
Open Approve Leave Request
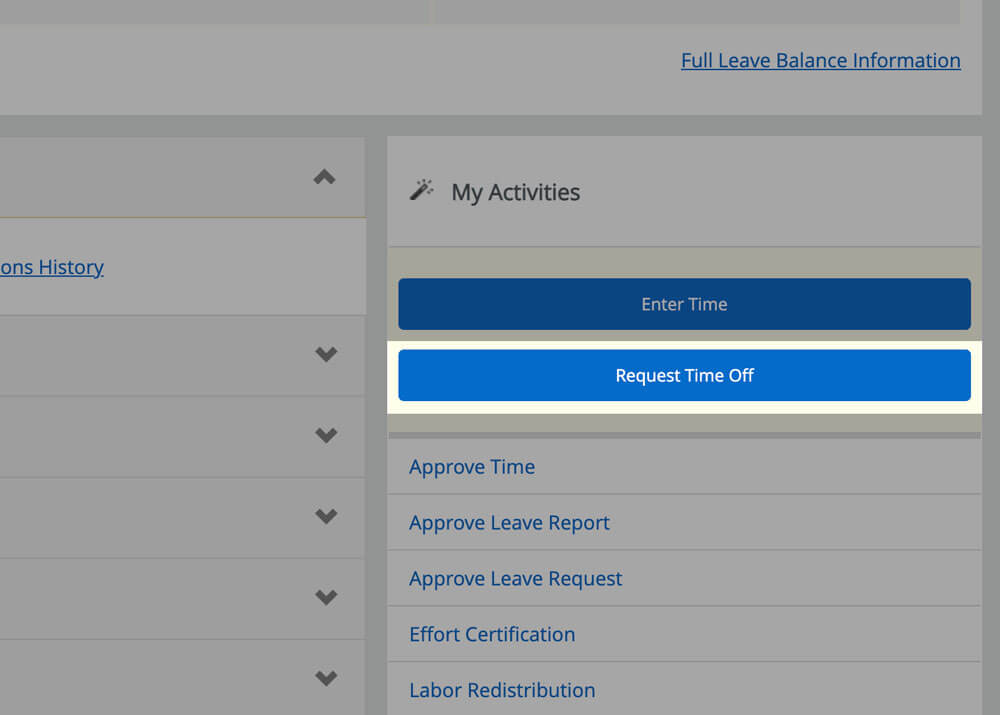pos(515,579)
